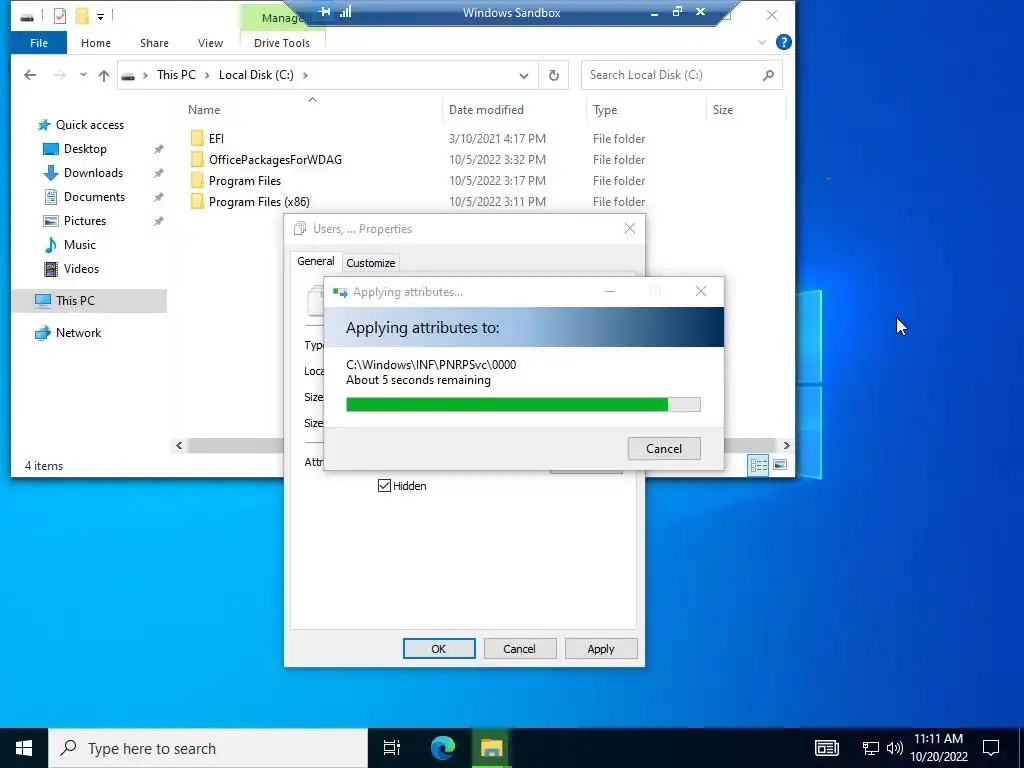Expand chevron after Local Disk (C:) breadcrumb
1024x768 pixels.
(305, 75)
